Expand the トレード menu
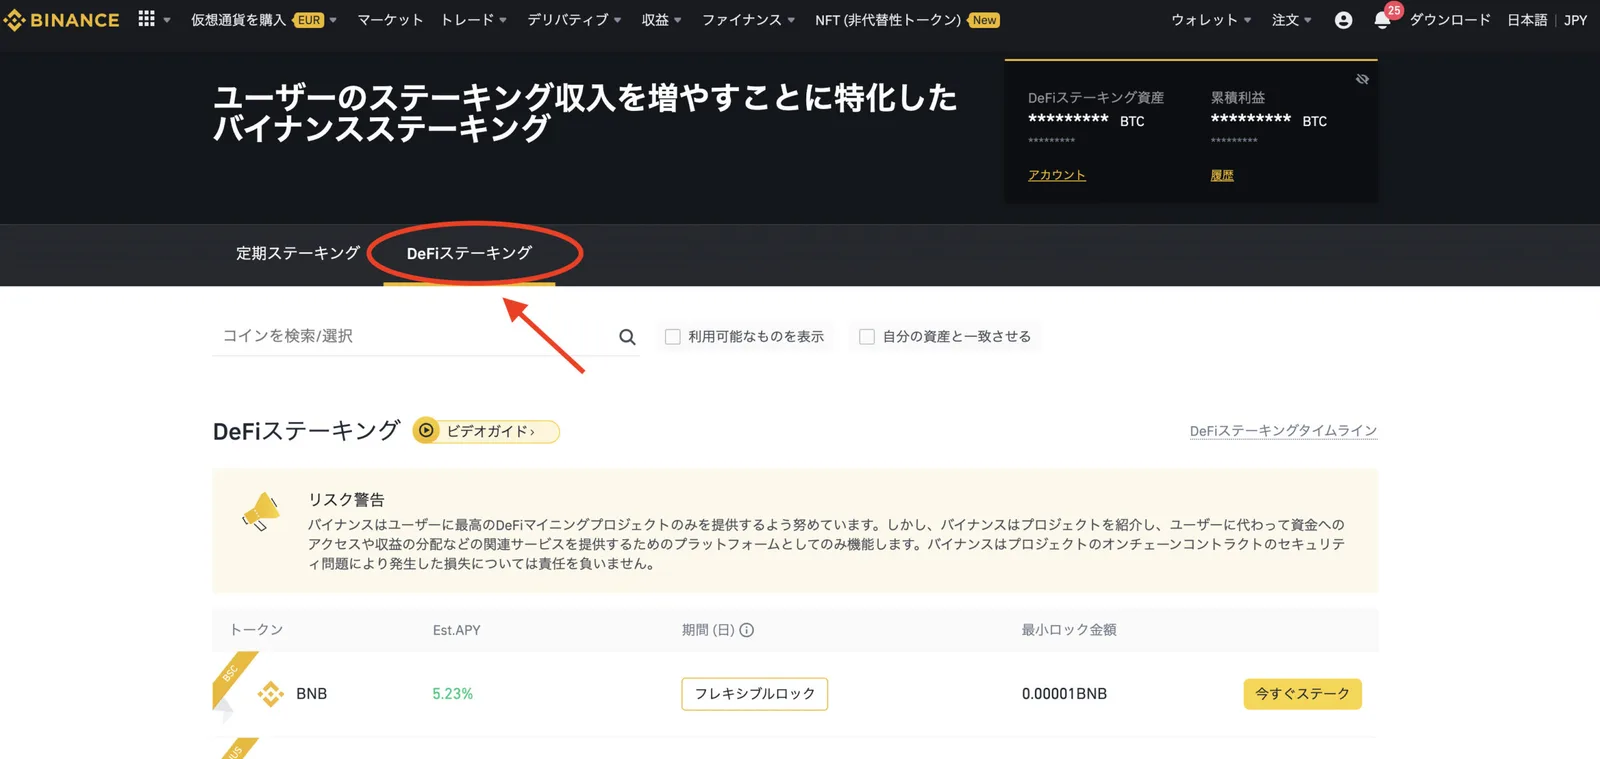The image size is (1600, 759). point(474,20)
